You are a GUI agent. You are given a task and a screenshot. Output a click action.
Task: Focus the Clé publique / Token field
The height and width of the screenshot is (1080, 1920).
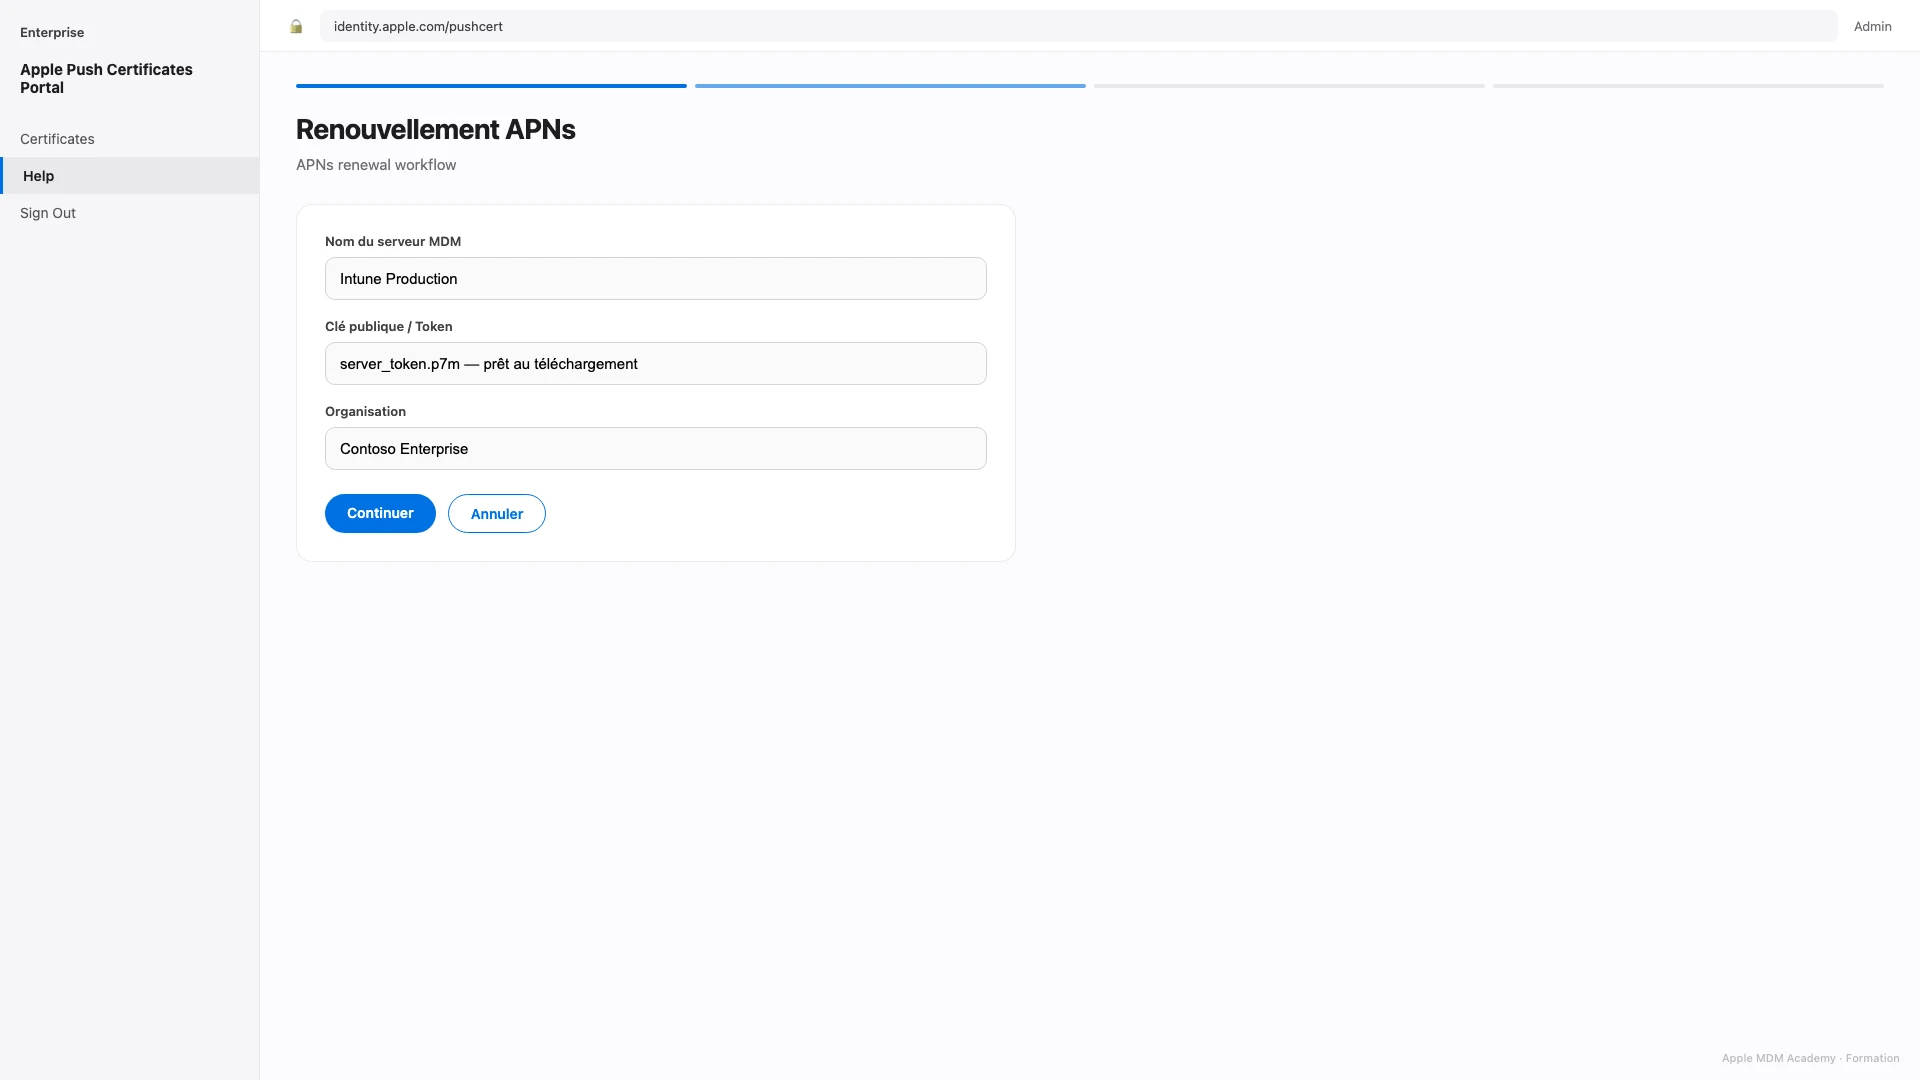click(x=656, y=364)
